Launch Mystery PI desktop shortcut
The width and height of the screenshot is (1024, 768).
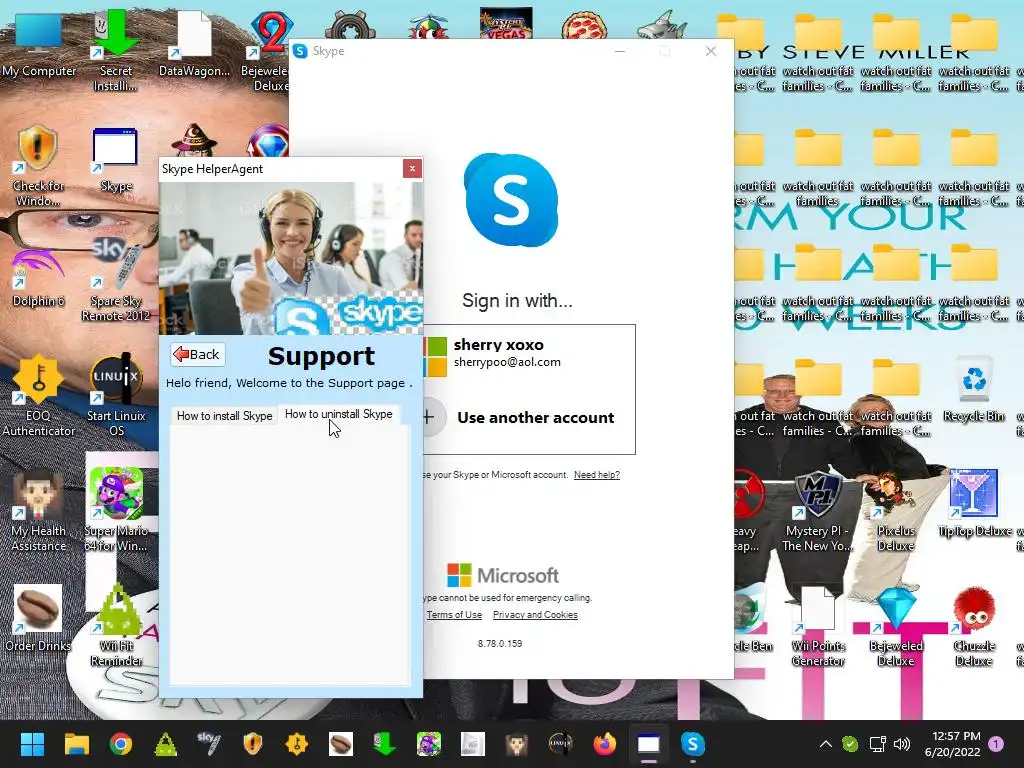818,511
